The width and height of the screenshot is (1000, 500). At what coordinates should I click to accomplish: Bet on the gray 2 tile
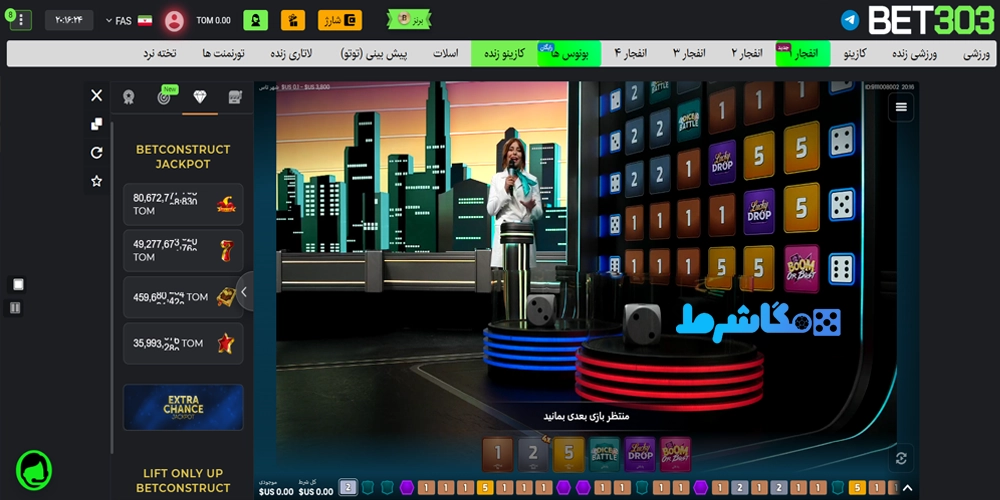pos(533,455)
